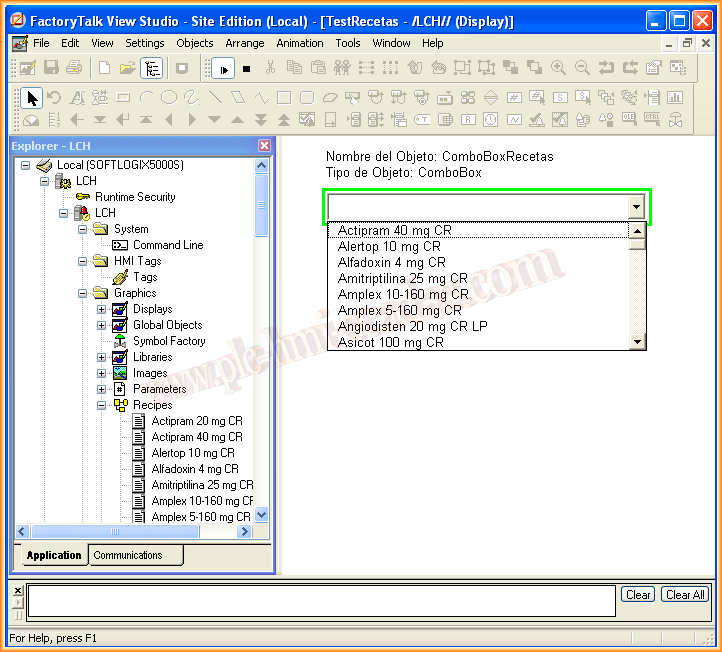The image size is (722, 652).
Task: Open the Animation menu
Action: click(x=300, y=43)
